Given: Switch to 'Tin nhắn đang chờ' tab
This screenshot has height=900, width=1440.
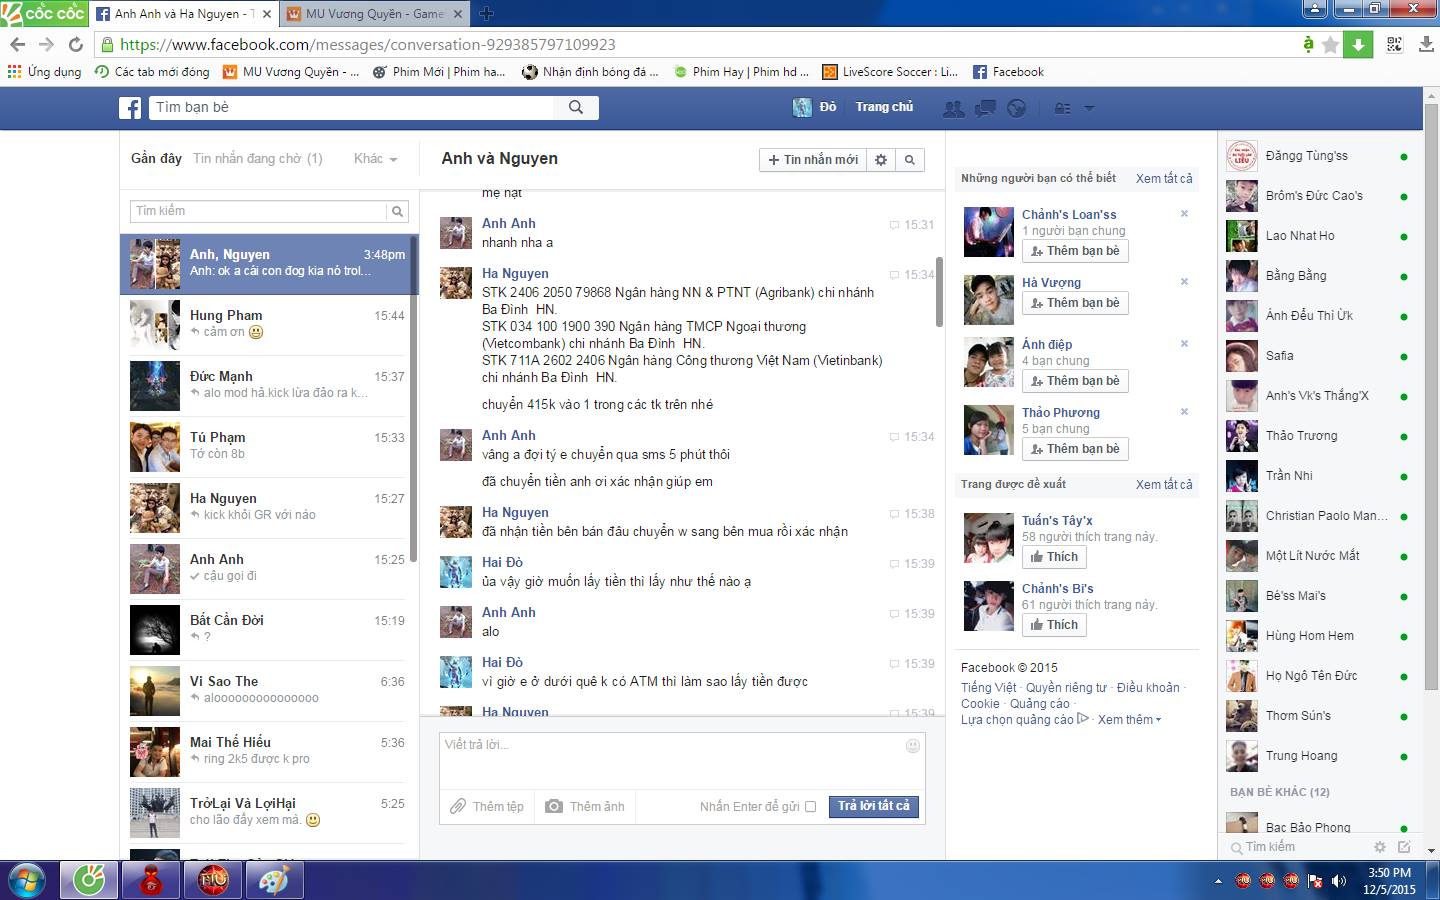Looking at the screenshot, I should click(257, 159).
